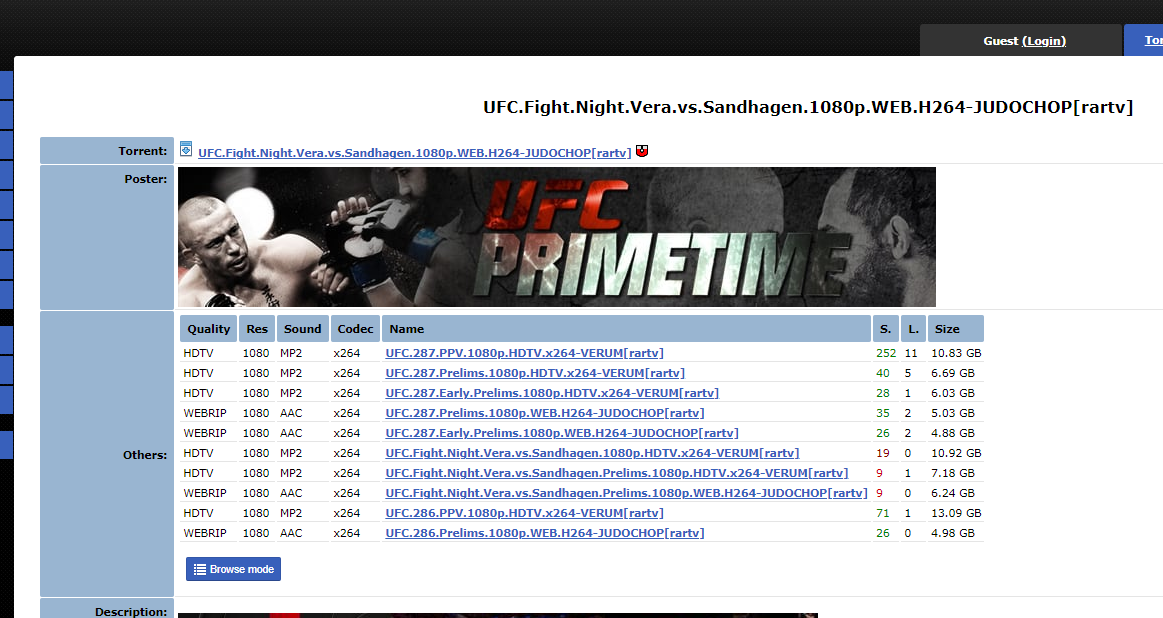Click the partially visible blue tab at top right
This screenshot has height=618, width=1163.
[1144, 40]
